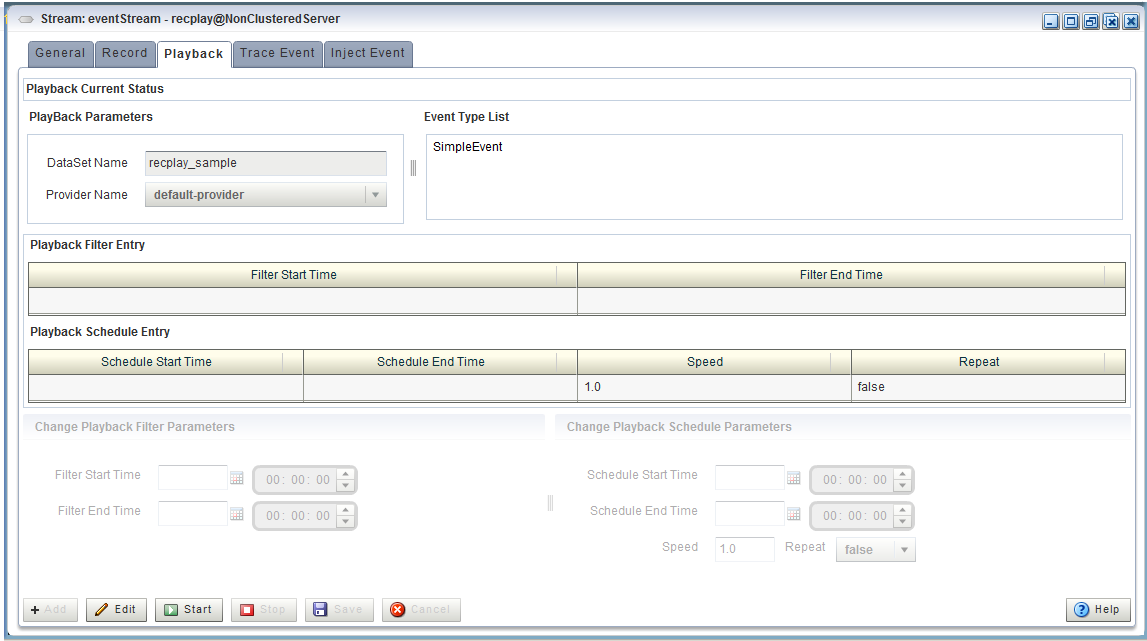Select the Playback tab
Image resolution: width=1147 pixels, height=641 pixels.
coord(194,54)
